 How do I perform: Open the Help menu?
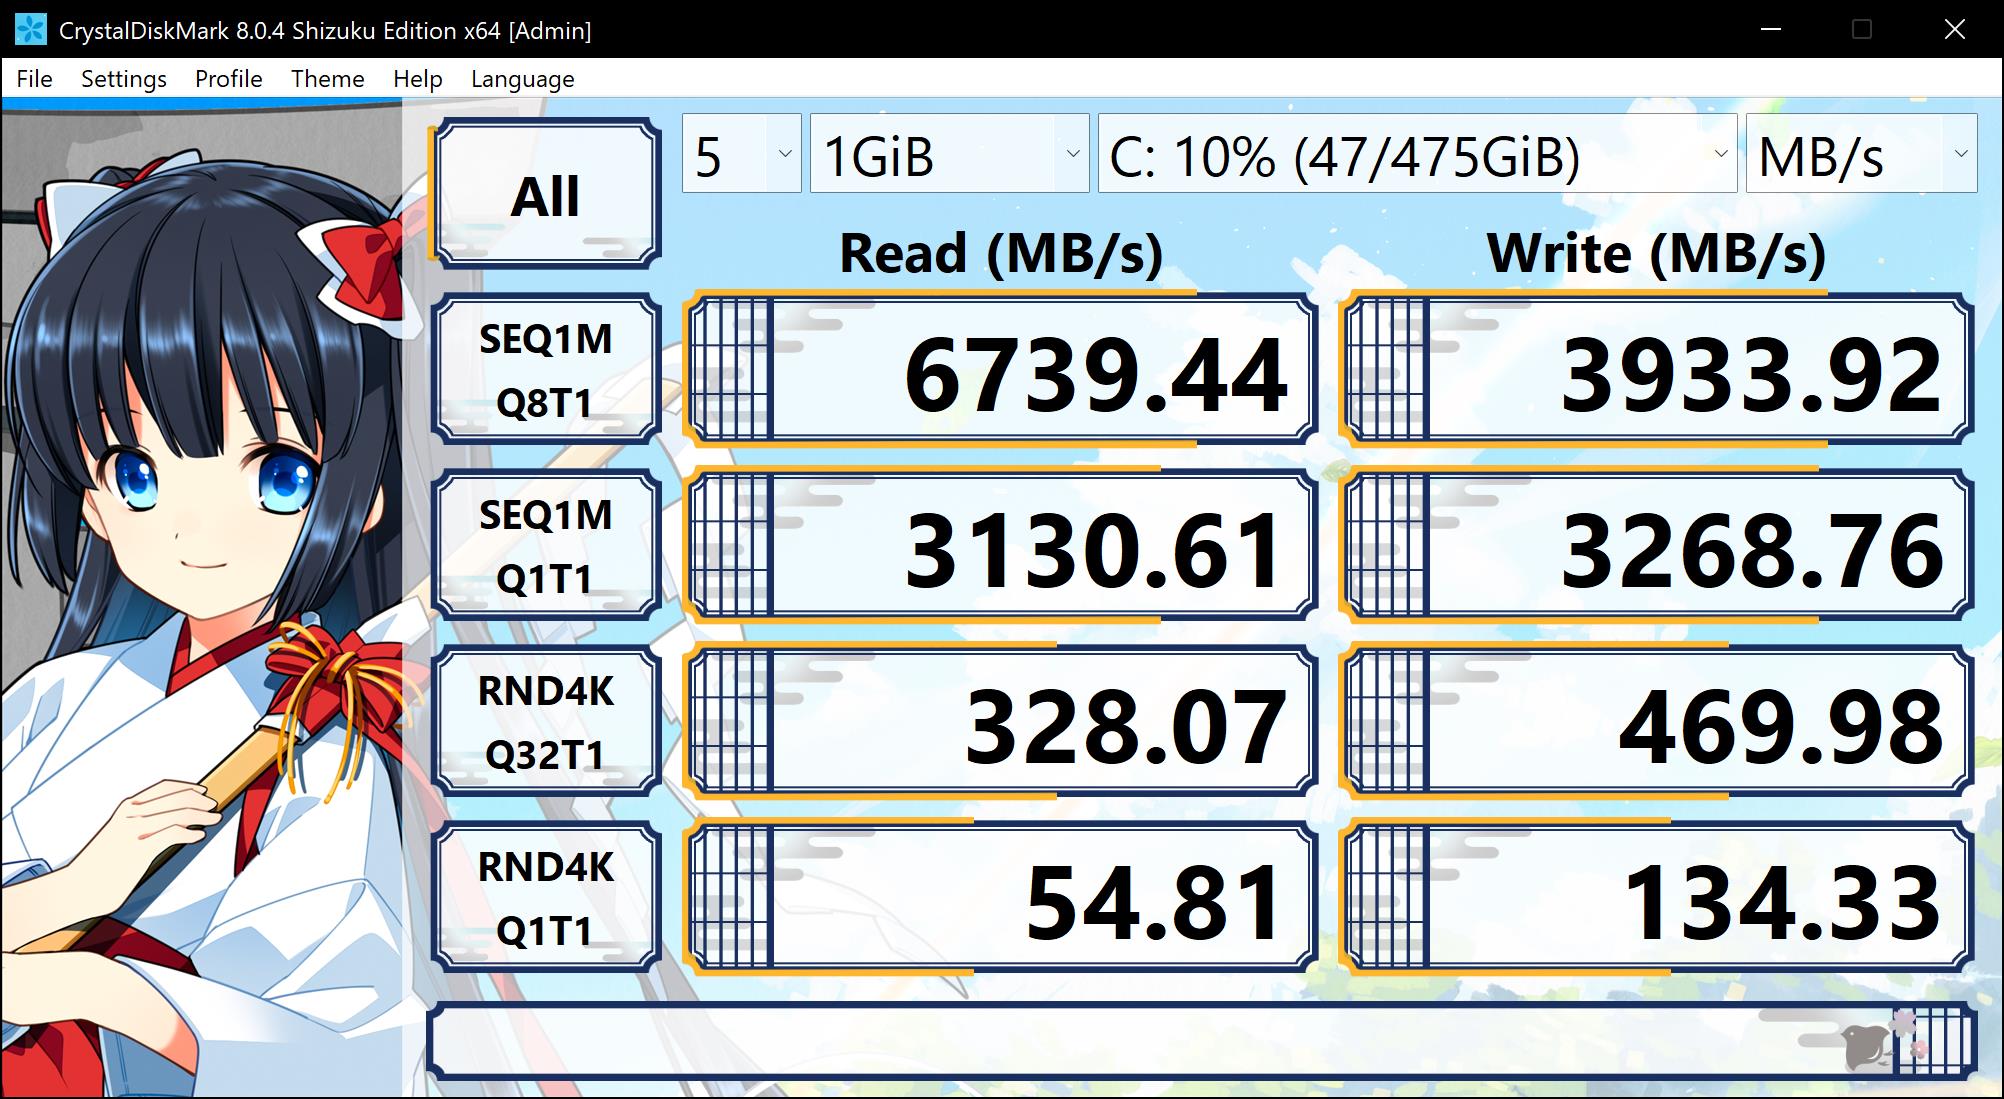[x=418, y=79]
